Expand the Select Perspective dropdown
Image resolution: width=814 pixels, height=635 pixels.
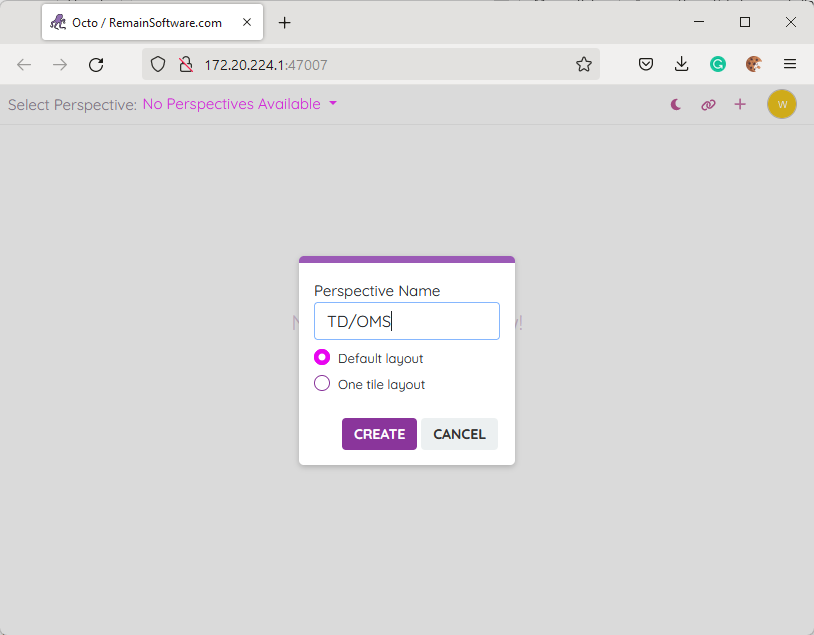pos(240,104)
